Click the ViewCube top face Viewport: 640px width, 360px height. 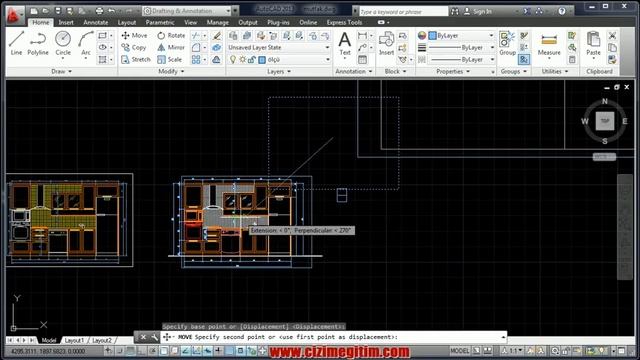coord(604,121)
